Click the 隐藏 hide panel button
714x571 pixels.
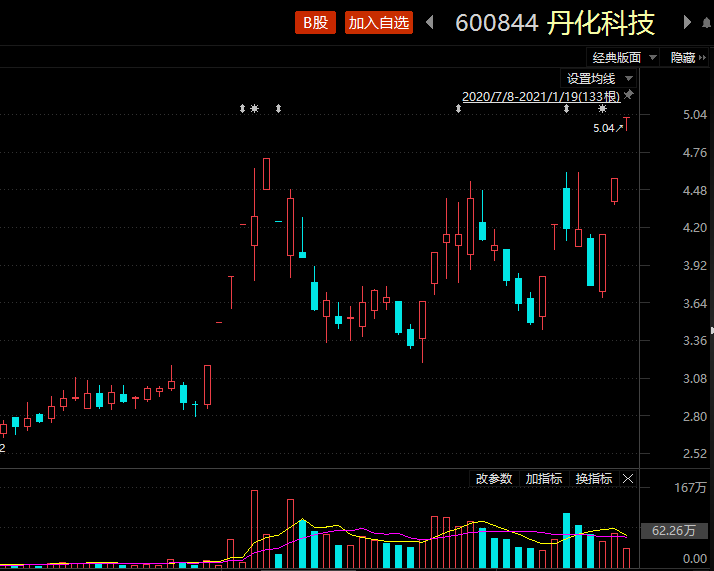click(687, 58)
